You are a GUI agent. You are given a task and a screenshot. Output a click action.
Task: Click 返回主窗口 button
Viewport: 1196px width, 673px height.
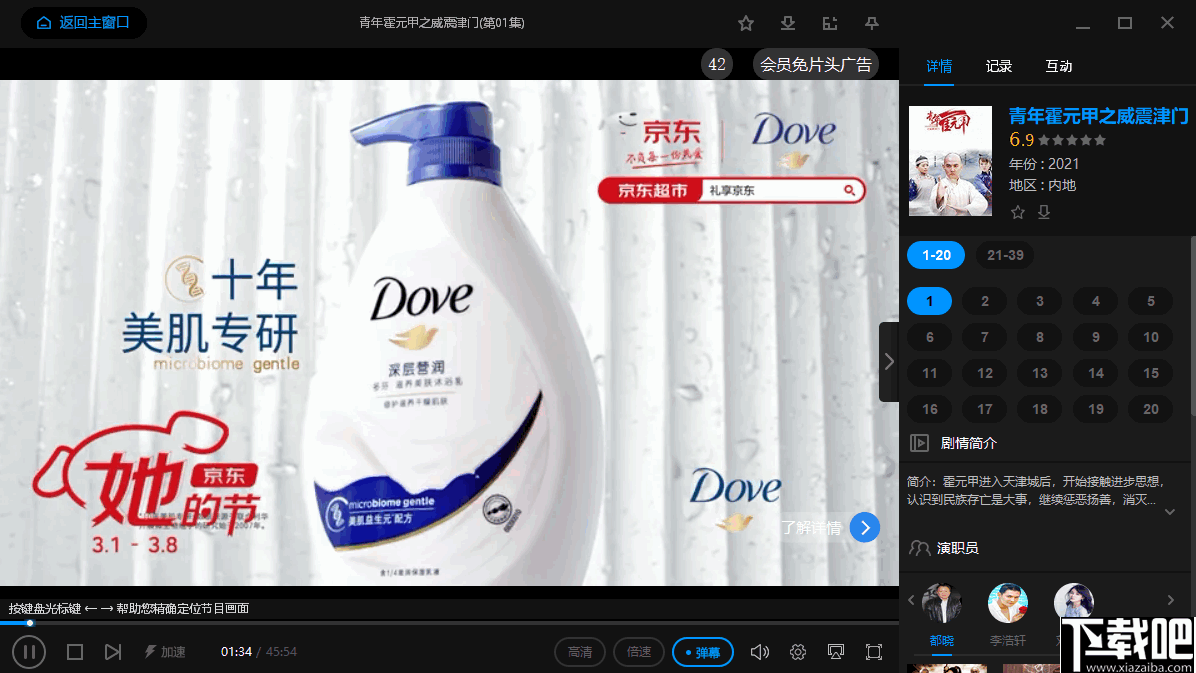[84, 23]
